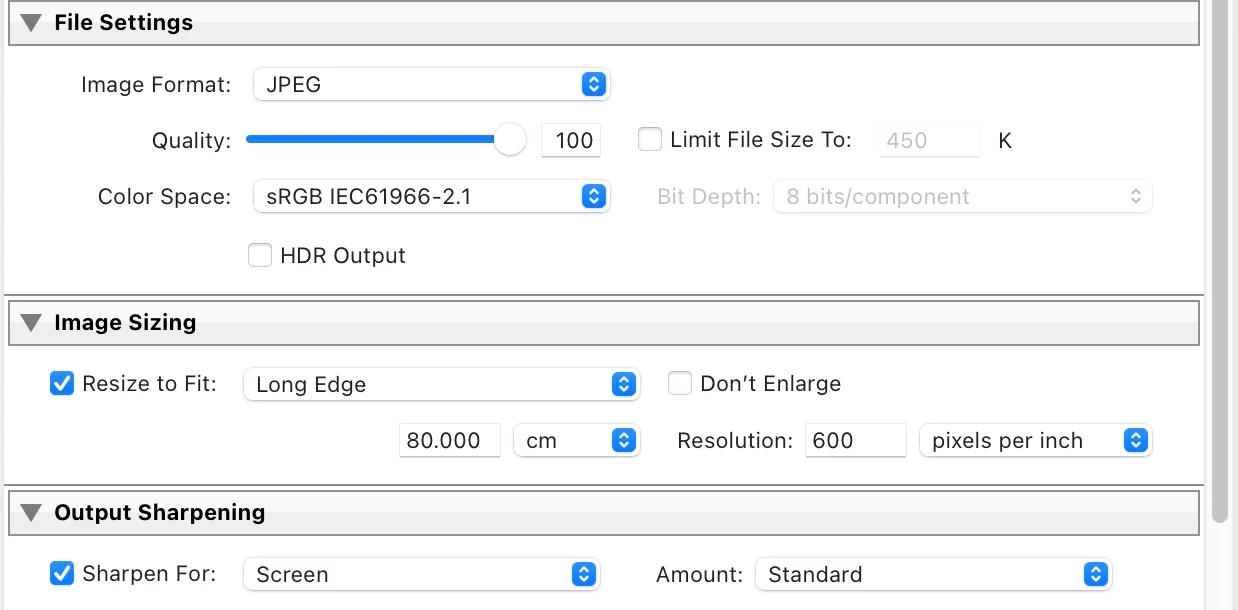This screenshot has height=610, width=1238.
Task: Click the 80.000 size input field
Action: coord(450,440)
